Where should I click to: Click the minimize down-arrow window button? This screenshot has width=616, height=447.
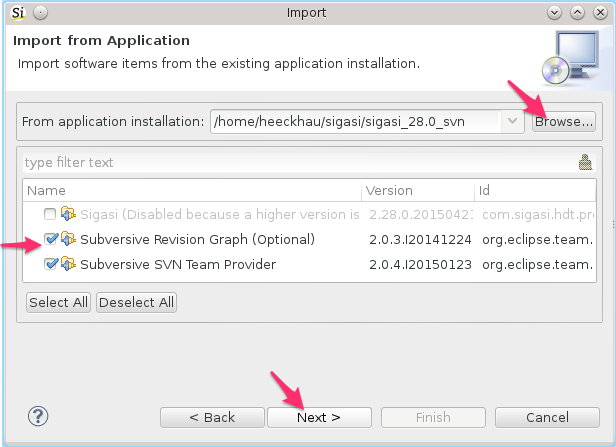click(x=554, y=13)
